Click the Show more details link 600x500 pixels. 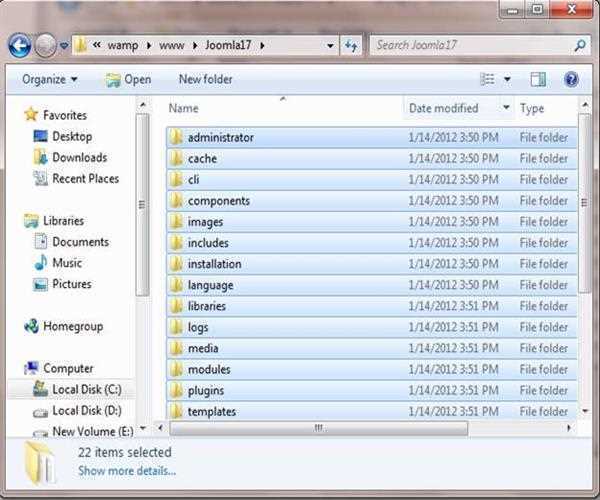pyautogui.click(x=126, y=470)
